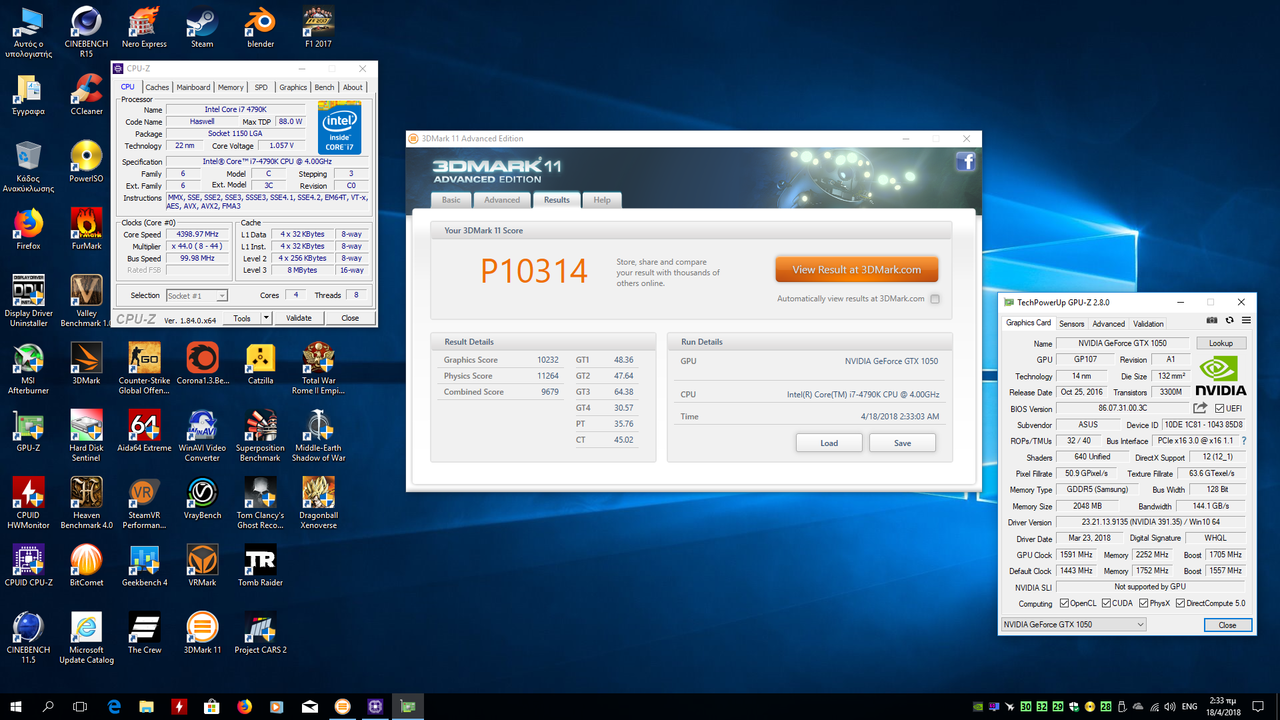Open the Steam desktop shortcut
This screenshot has width=1280, height=720.
[202, 27]
